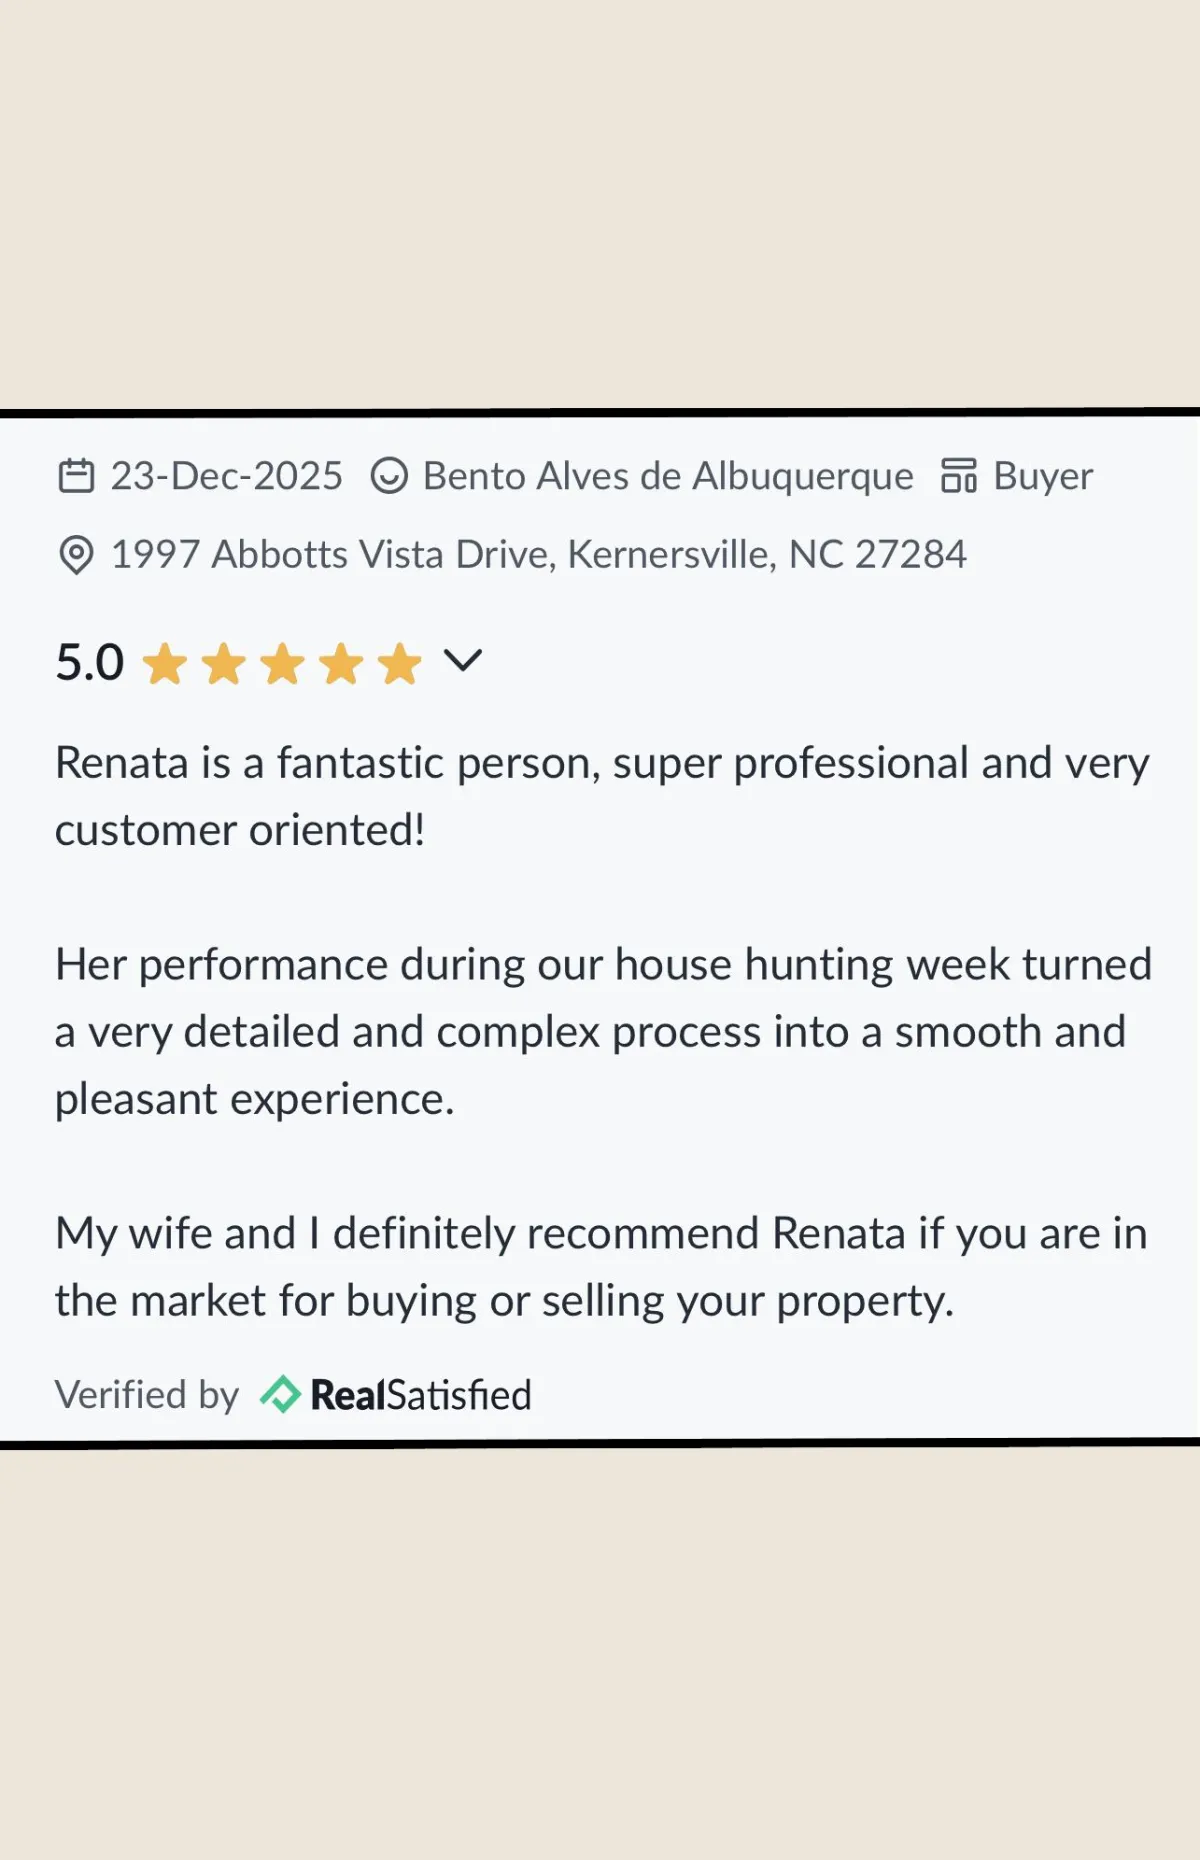Select the fifth gold rating star
Screen dimensions: 1200x1860
(x=400, y=664)
